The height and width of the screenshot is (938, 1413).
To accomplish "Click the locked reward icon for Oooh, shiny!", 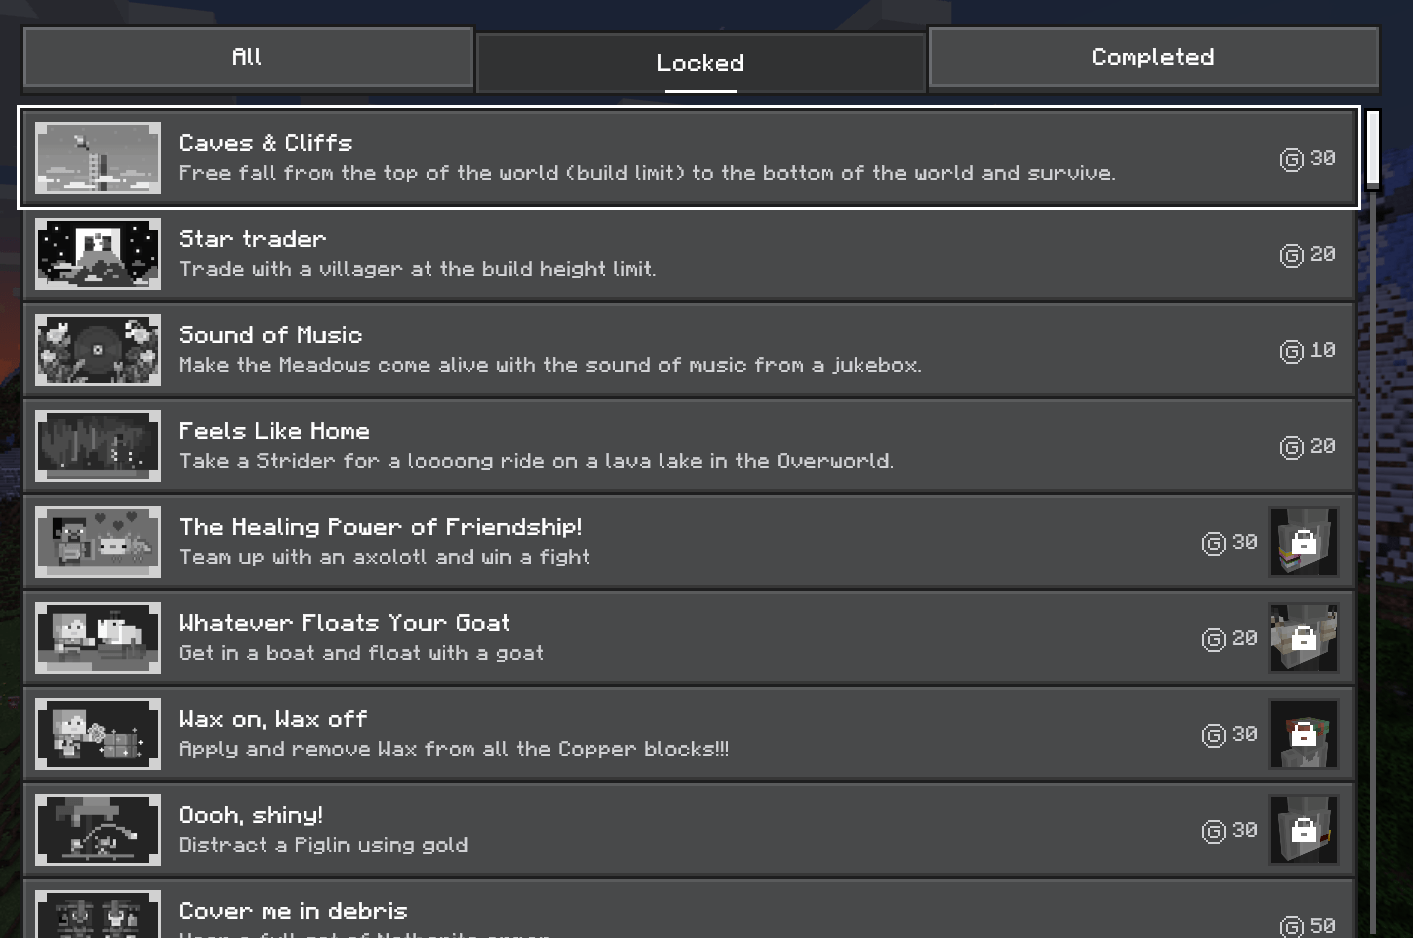I will pos(1304,830).
